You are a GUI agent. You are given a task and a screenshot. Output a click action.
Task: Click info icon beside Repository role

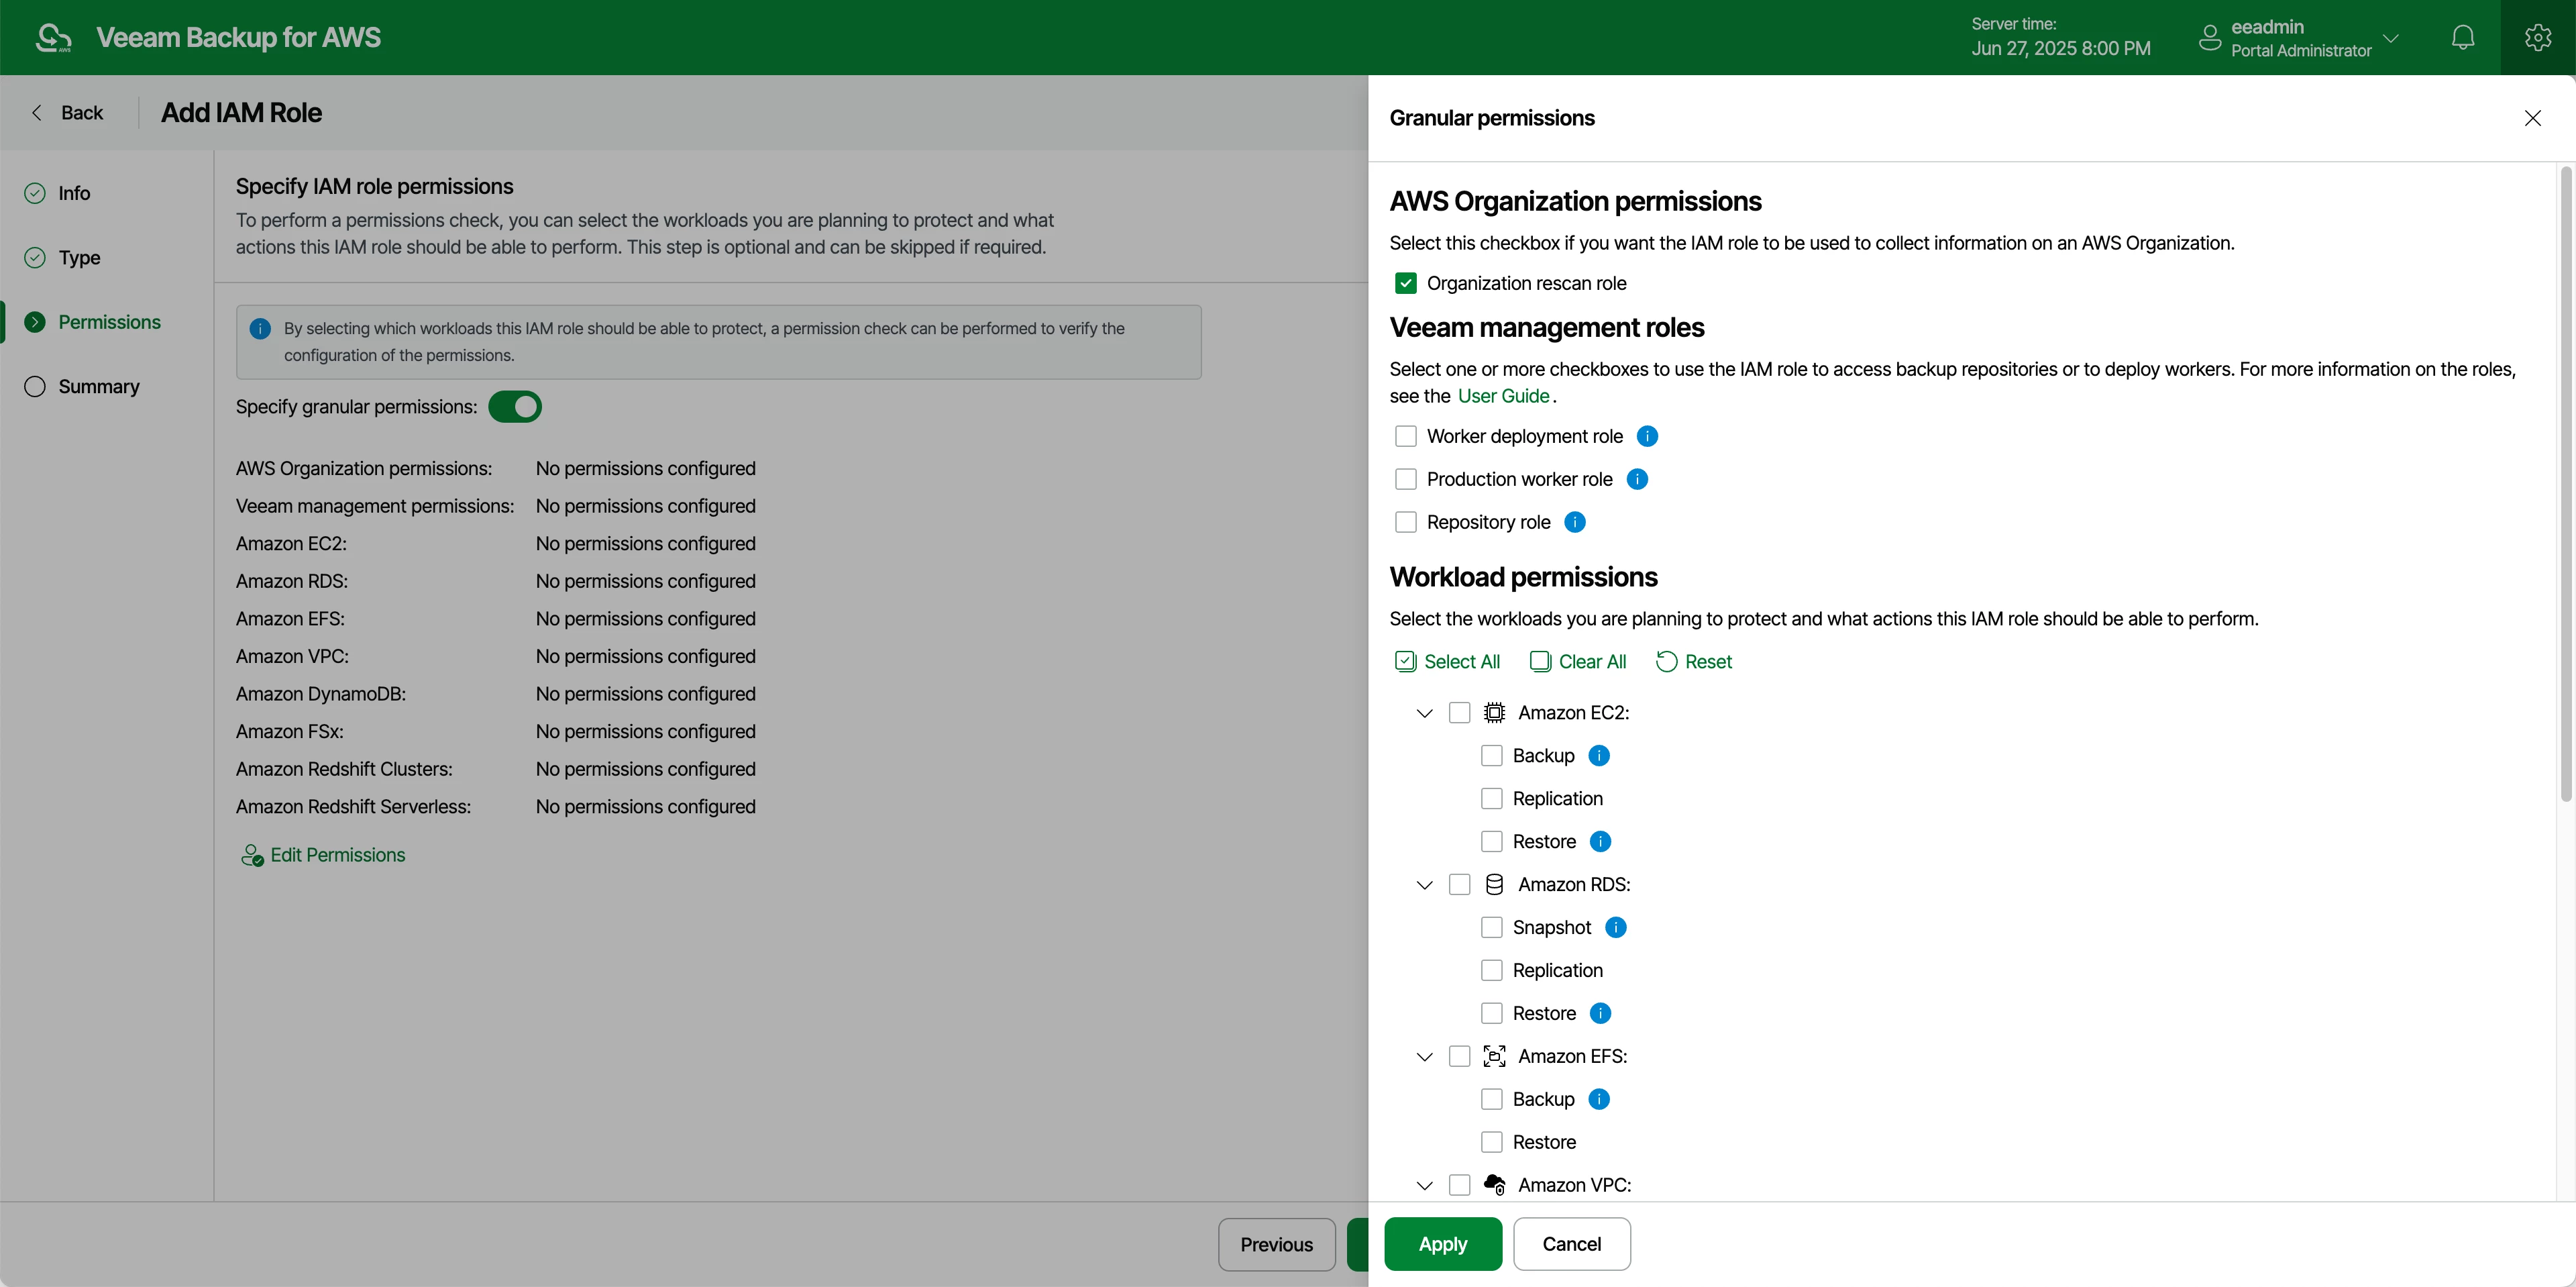click(x=1575, y=522)
